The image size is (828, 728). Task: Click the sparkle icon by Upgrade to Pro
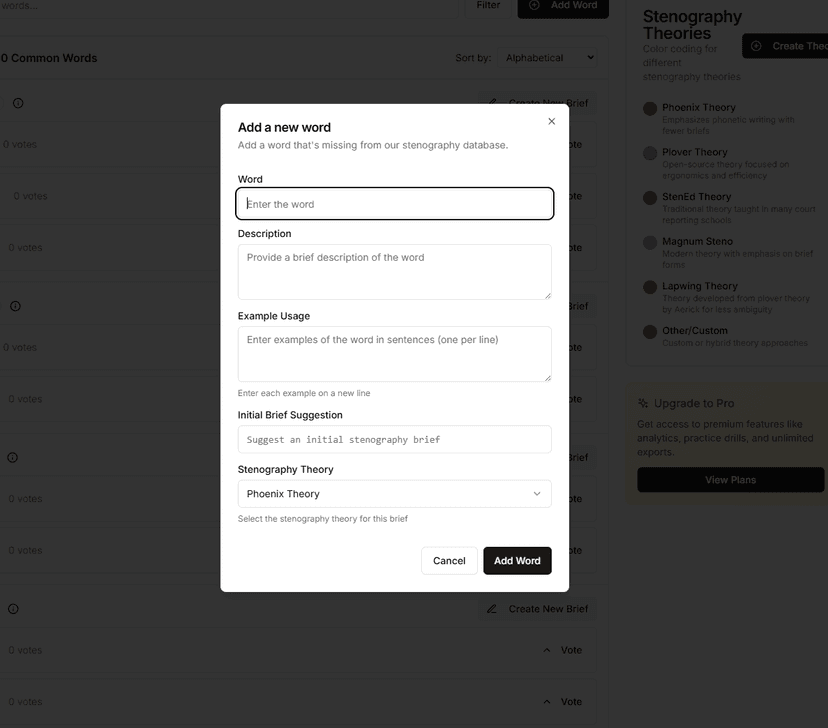tap(643, 403)
